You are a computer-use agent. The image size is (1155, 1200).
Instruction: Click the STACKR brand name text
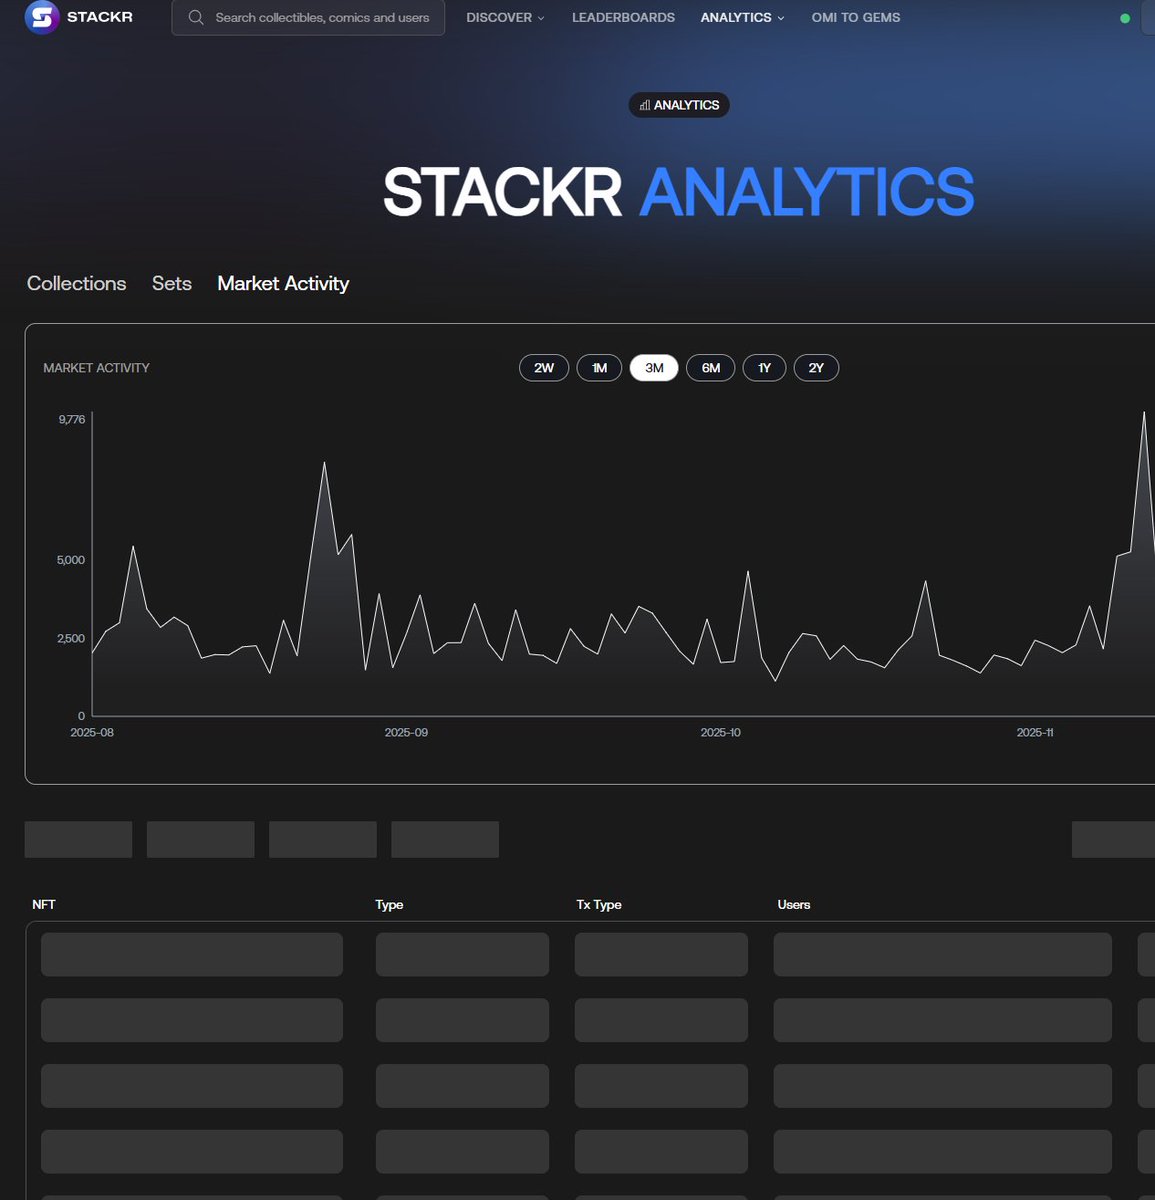(x=100, y=17)
